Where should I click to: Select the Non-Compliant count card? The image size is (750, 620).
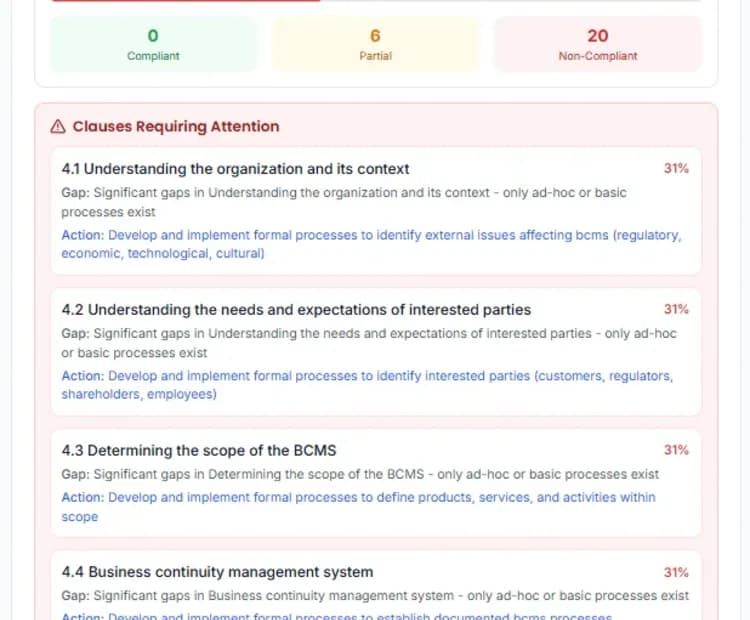(597, 45)
